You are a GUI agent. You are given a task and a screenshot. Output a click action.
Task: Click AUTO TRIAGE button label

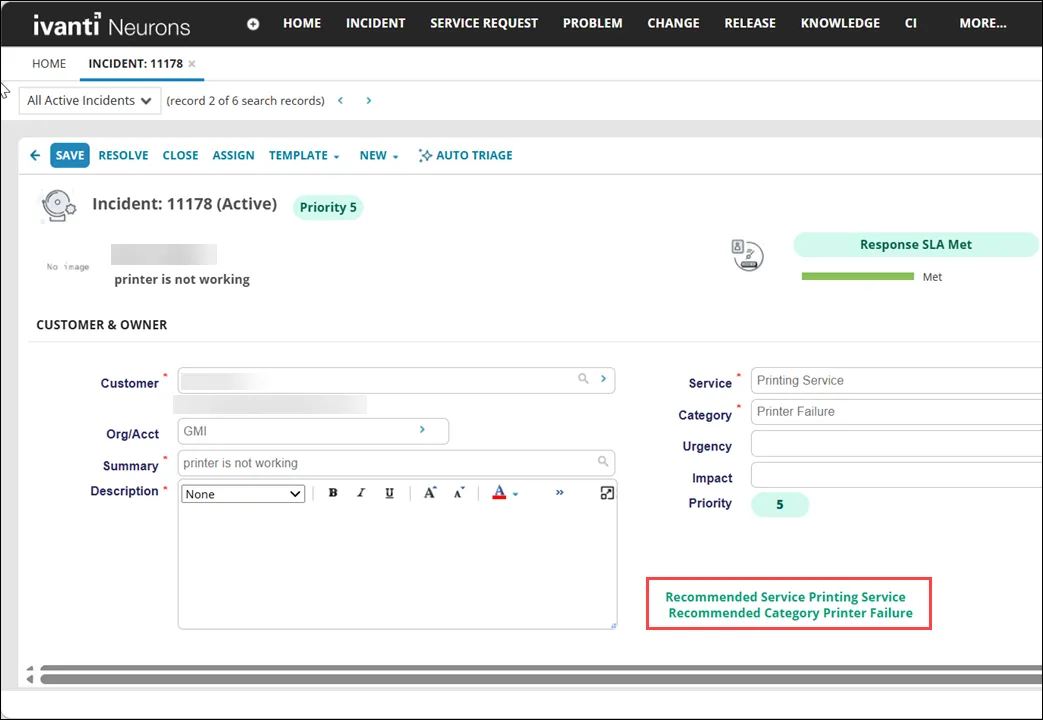474,156
